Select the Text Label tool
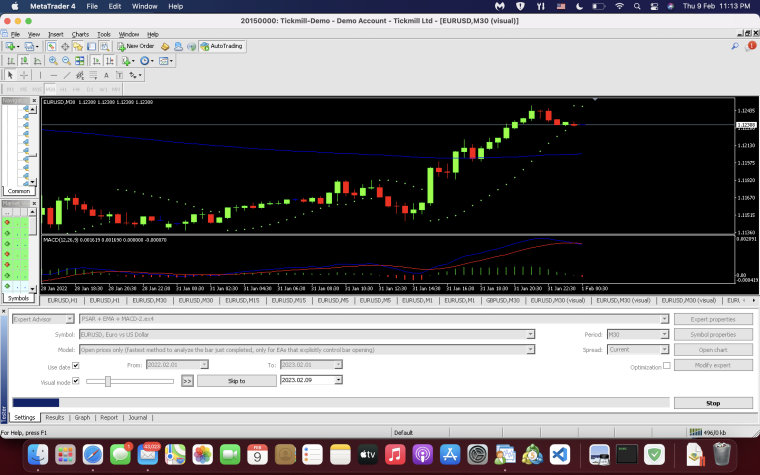The image size is (760, 475). [x=119, y=75]
